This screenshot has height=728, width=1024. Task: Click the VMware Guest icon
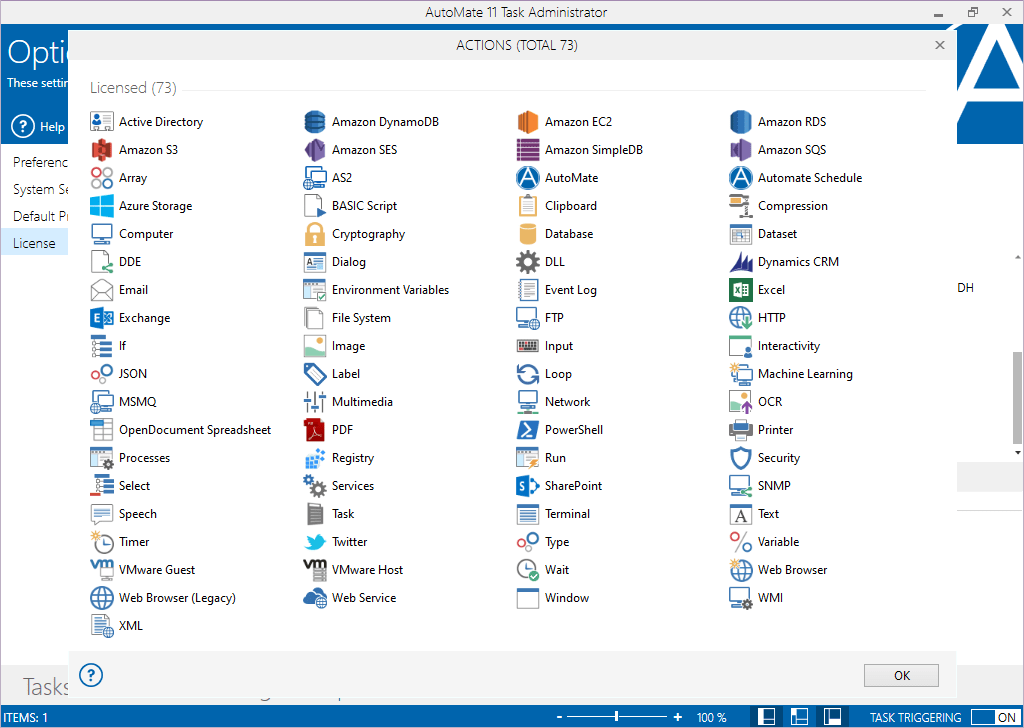tap(102, 569)
